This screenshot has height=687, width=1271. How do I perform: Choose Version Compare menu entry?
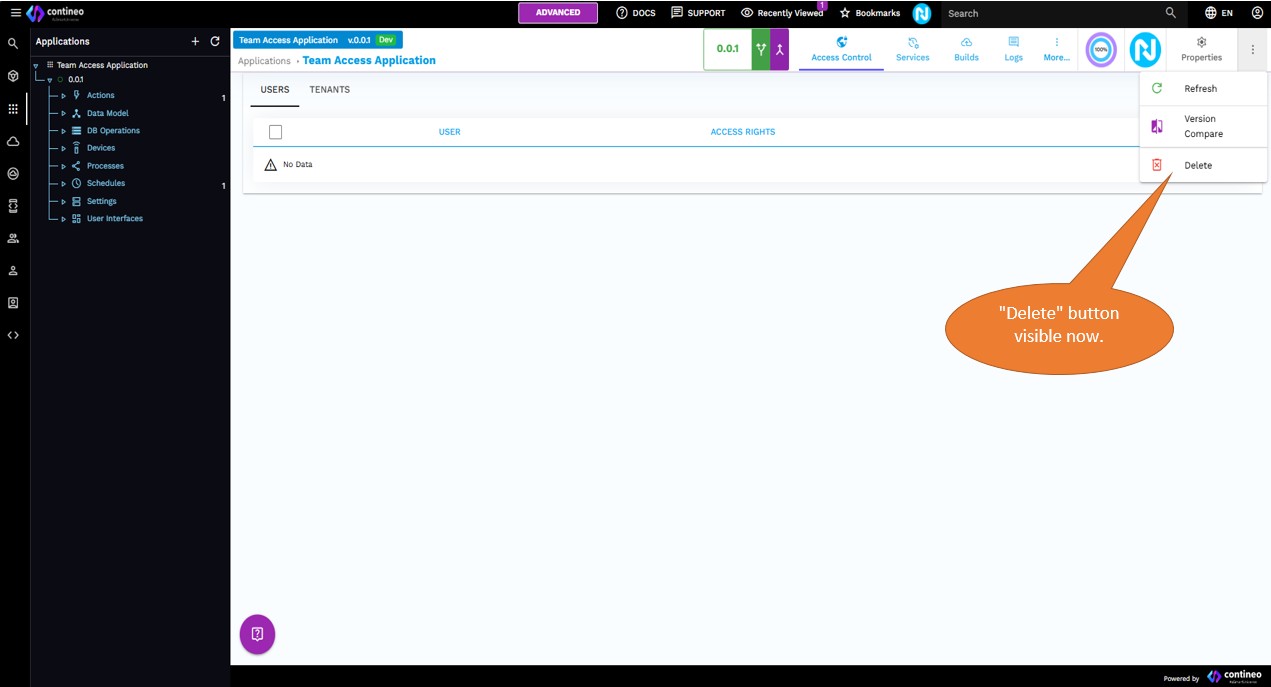coord(1202,126)
